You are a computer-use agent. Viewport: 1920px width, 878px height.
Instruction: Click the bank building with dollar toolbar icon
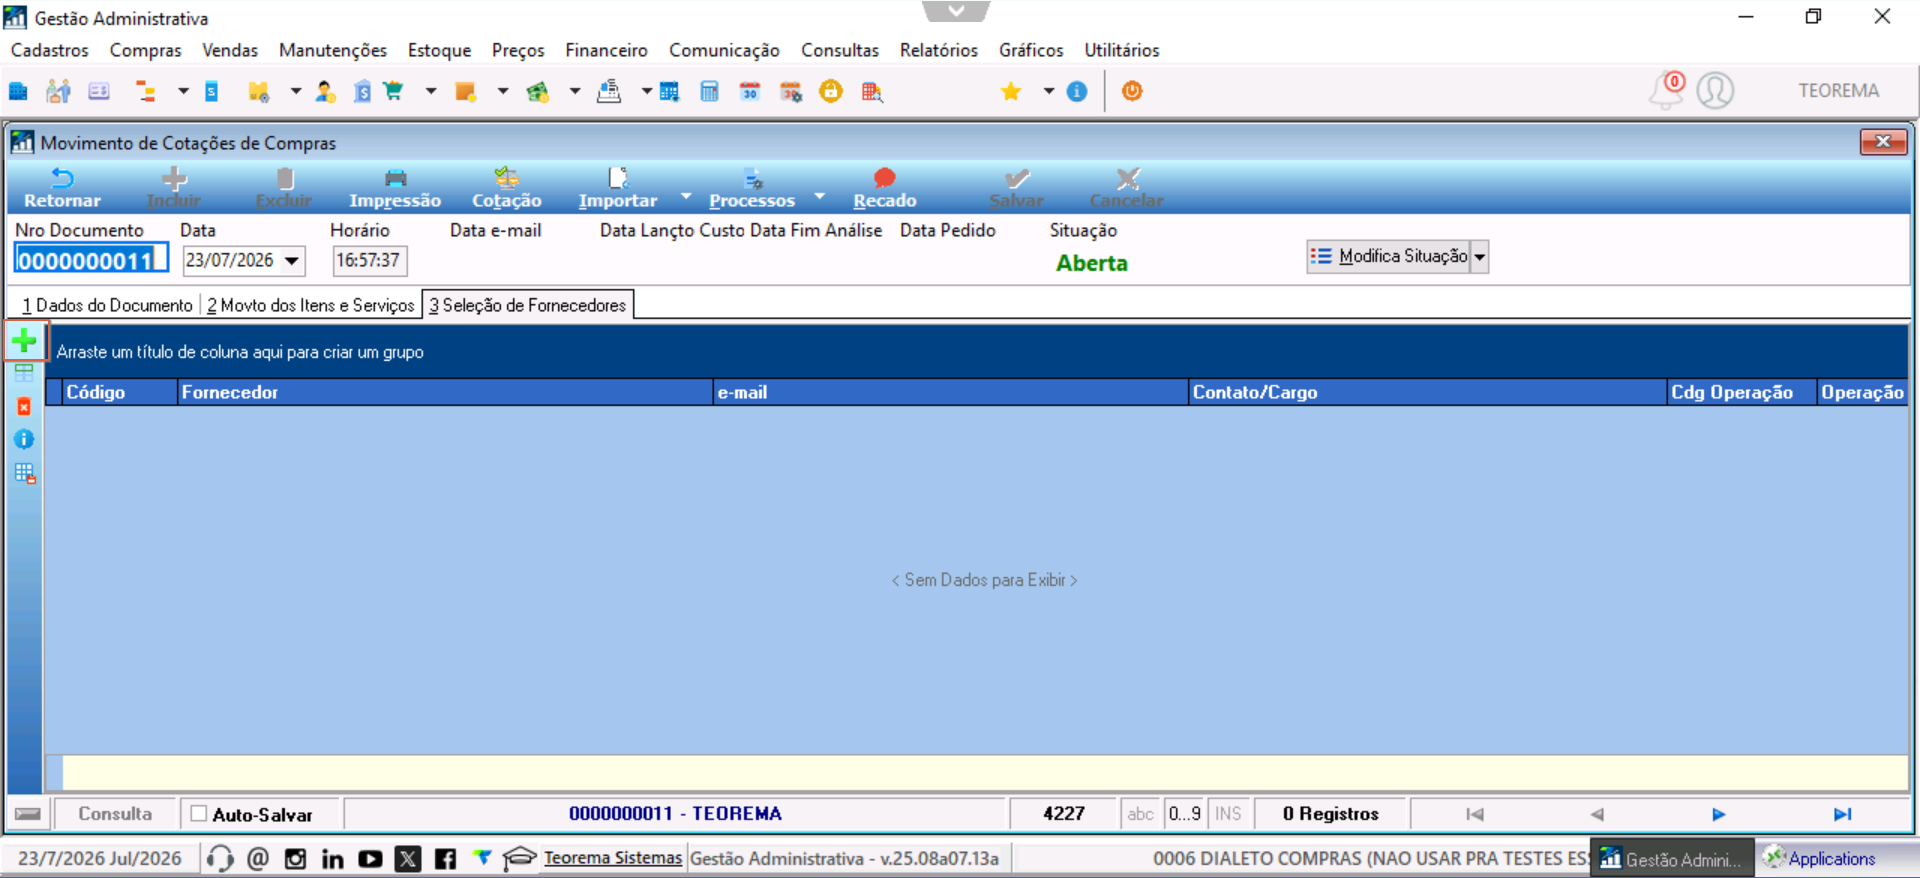click(362, 92)
